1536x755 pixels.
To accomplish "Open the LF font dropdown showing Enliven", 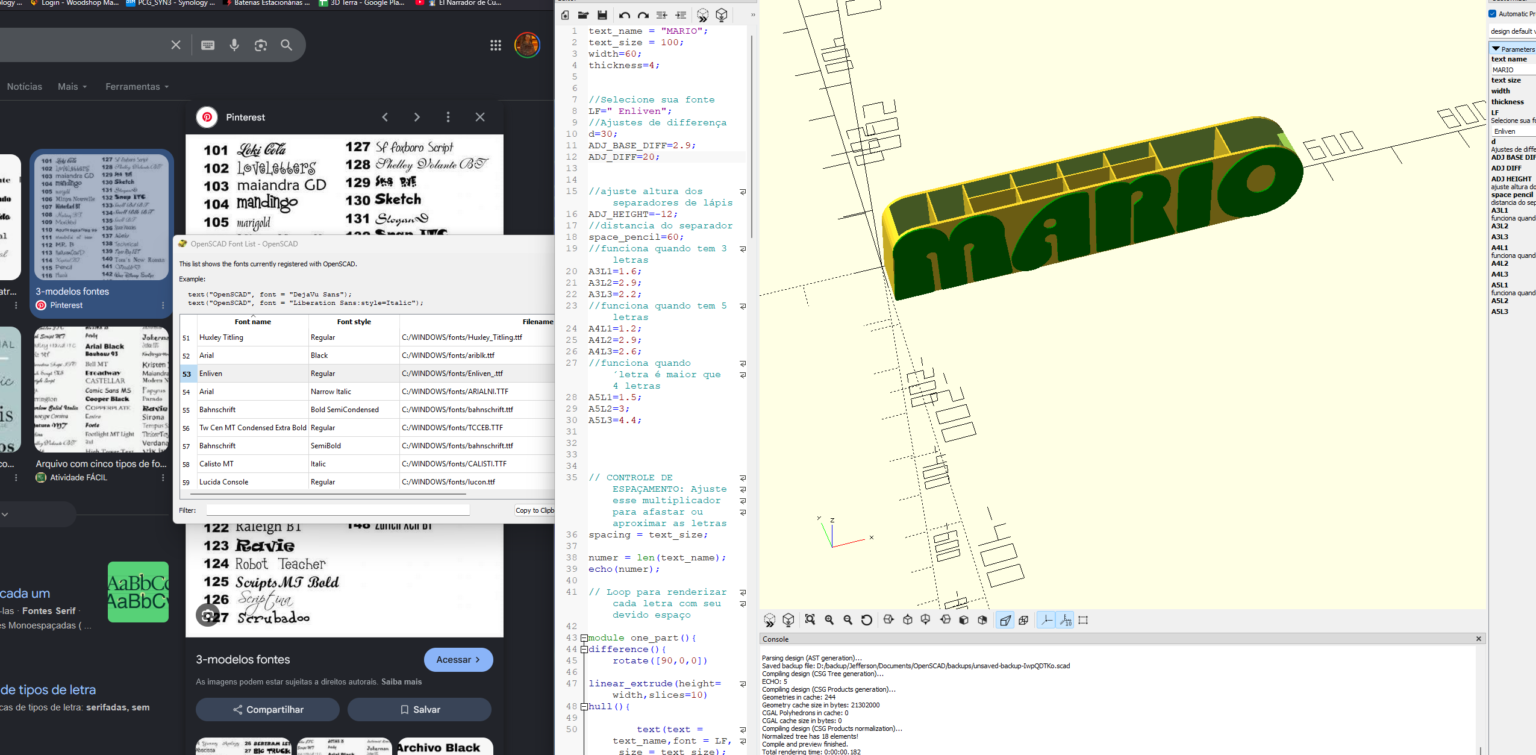I will coord(1513,131).
